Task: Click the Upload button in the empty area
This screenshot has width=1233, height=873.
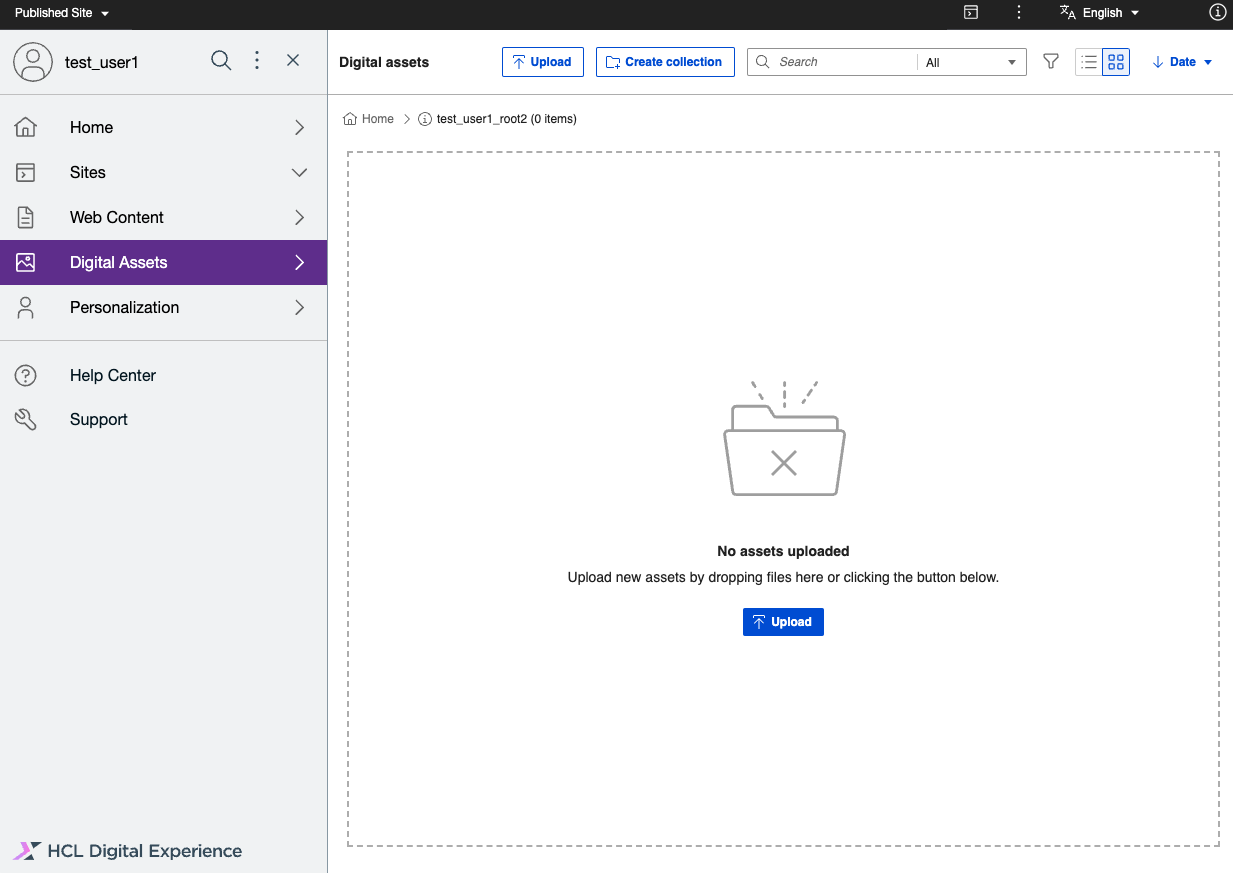Action: click(x=783, y=621)
